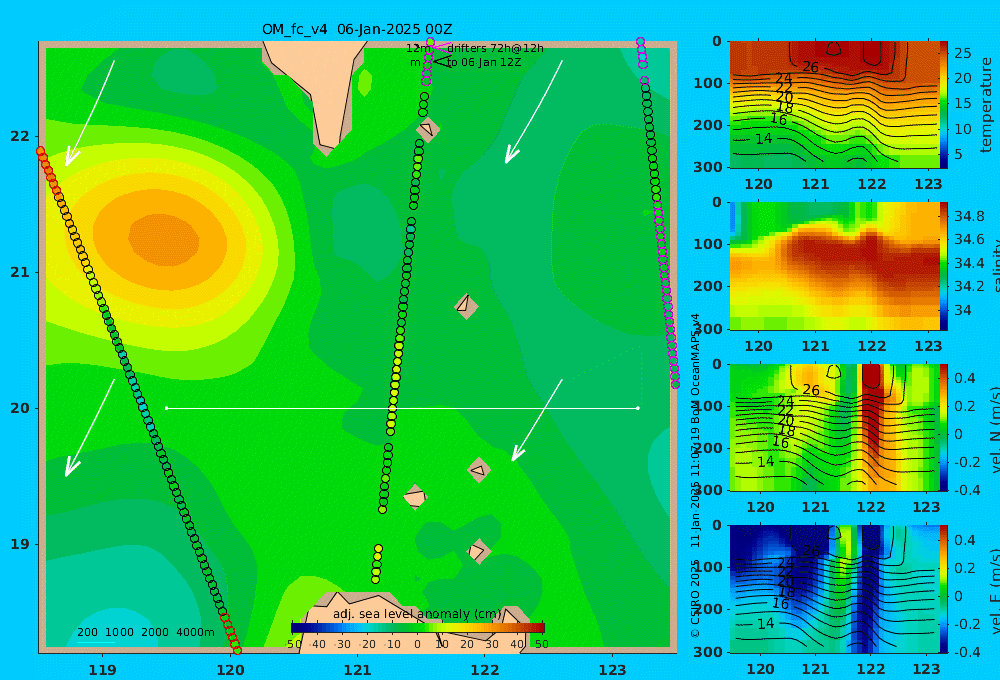Open the eastward velocity section panel
Screen dimensions: 1000x680
834,589
